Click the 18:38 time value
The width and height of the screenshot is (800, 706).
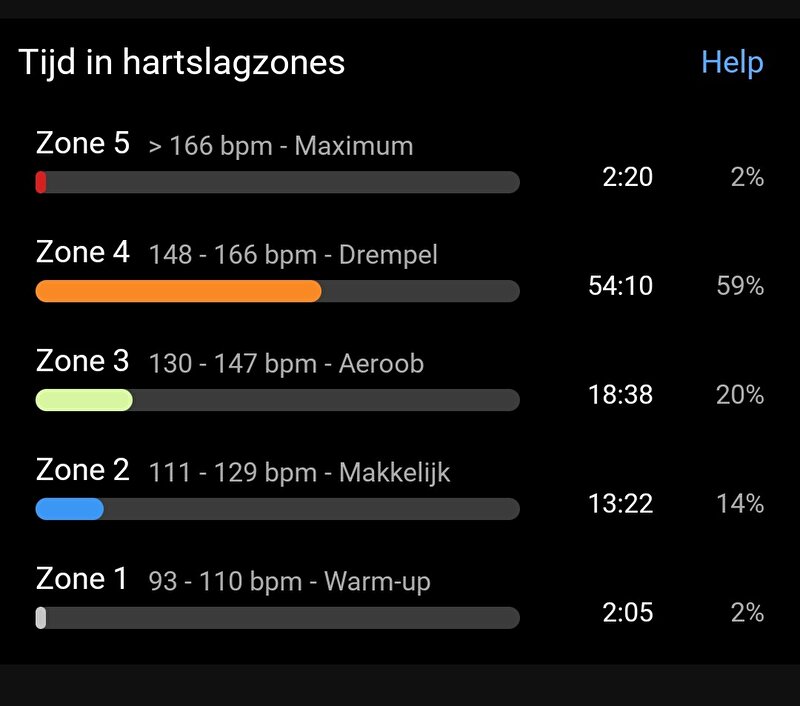pyautogui.click(x=620, y=394)
